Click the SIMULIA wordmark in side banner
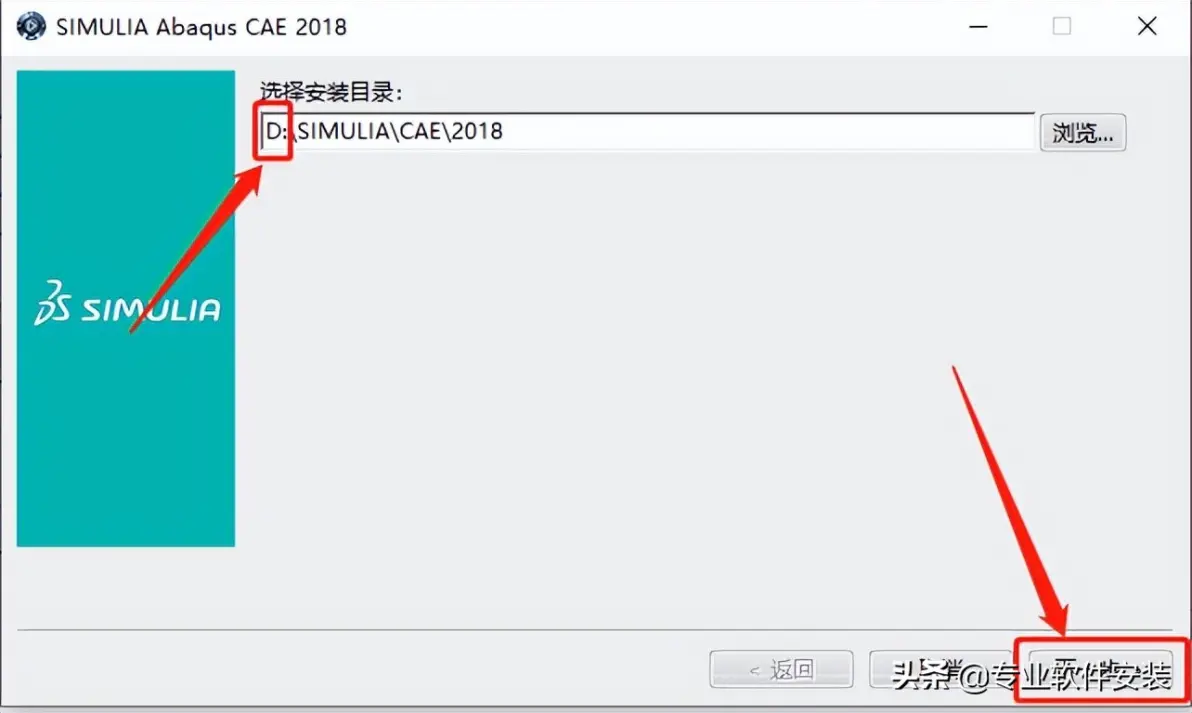This screenshot has height=713, width=1192. pyautogui.click(x=151, y=309)
